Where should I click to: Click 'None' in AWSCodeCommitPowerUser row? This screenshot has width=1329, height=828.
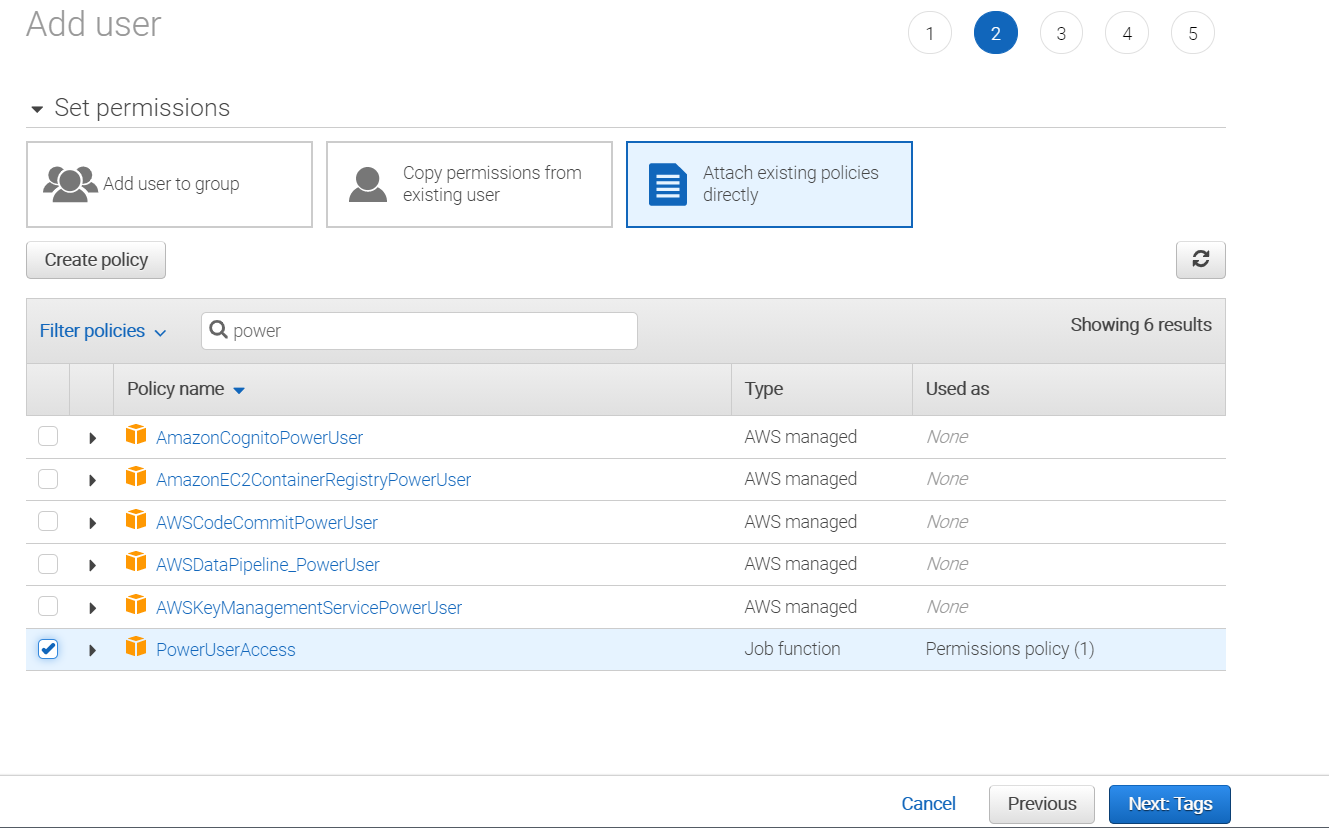946,522
